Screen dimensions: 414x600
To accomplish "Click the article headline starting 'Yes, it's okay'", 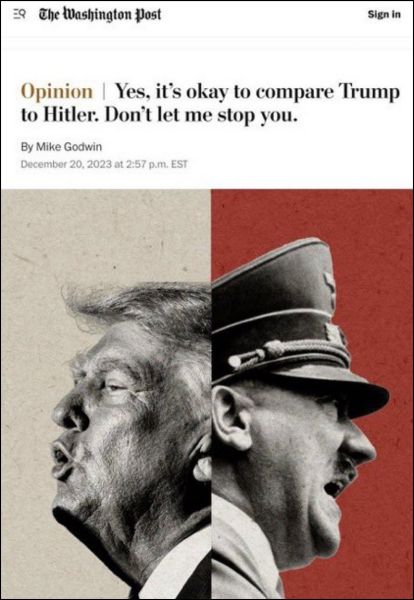I will pyautogui.click(x=210, y=103).
